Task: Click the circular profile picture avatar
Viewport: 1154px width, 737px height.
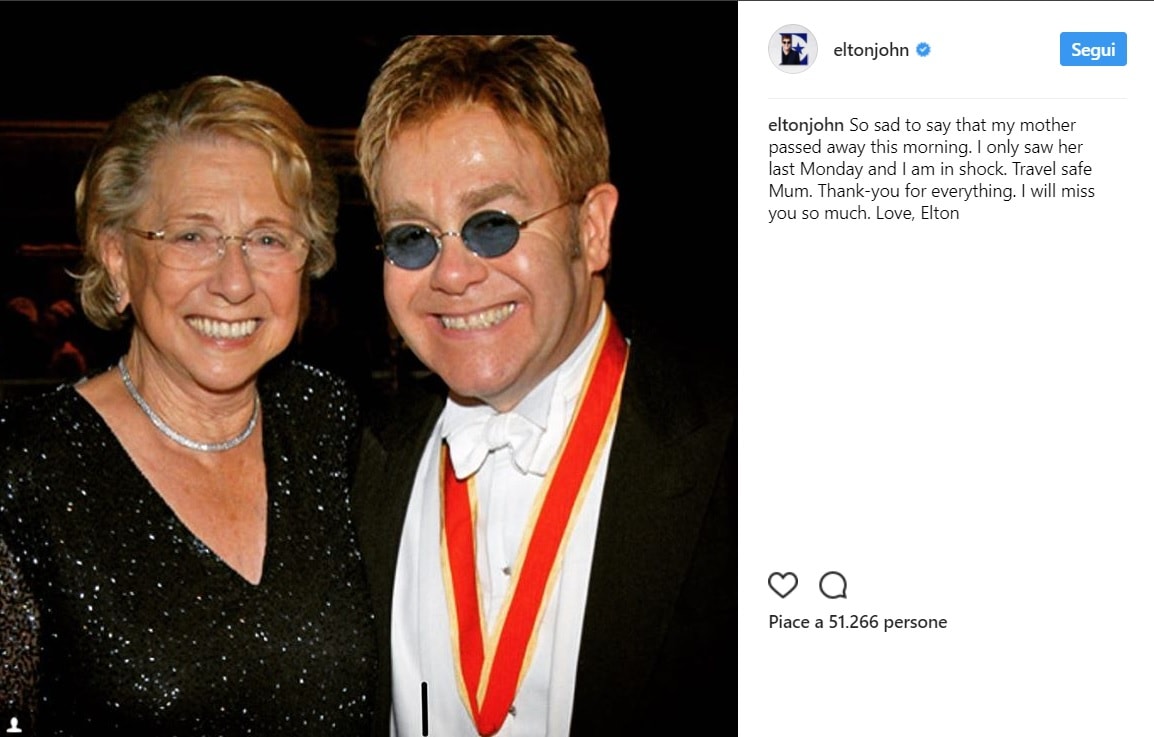Action: coord(792,49)
